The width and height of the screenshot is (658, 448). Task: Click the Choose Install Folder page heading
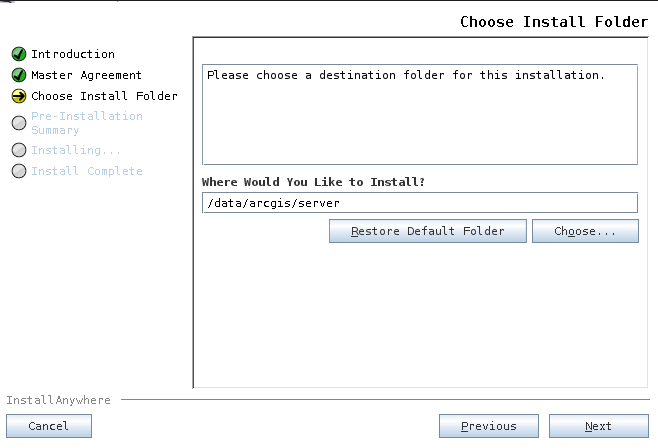point(554,22)
